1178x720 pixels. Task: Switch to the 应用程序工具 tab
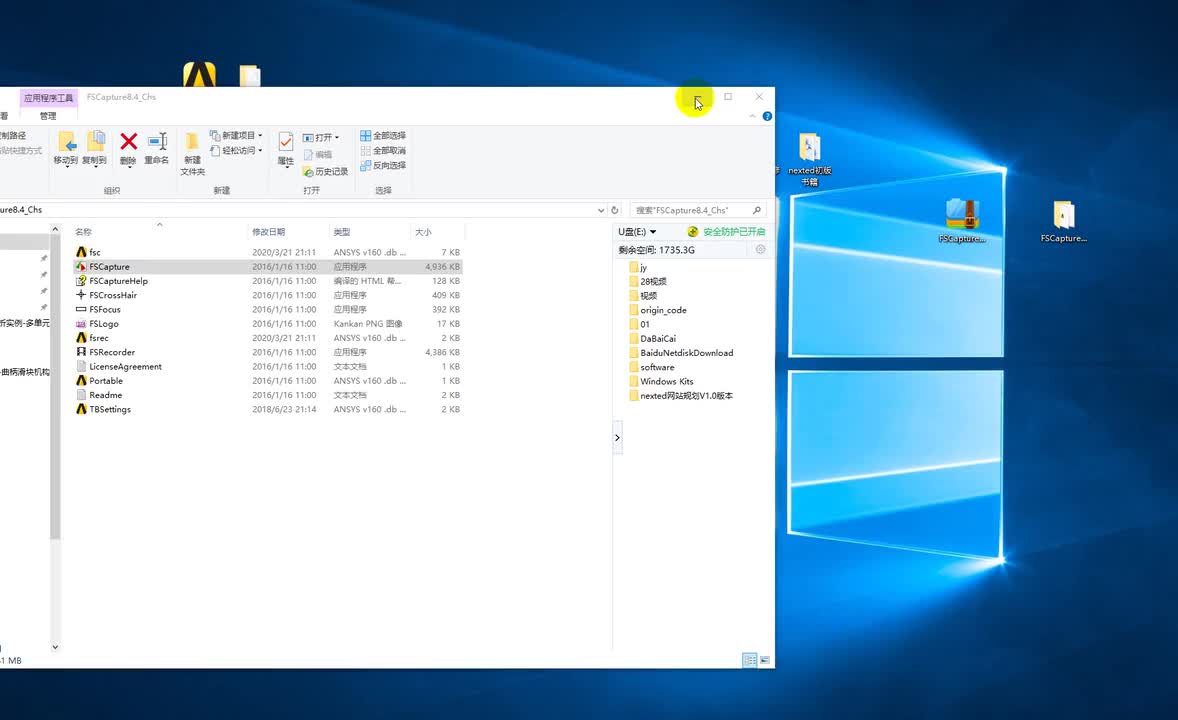pyautogui.click(x=49, y=98)
